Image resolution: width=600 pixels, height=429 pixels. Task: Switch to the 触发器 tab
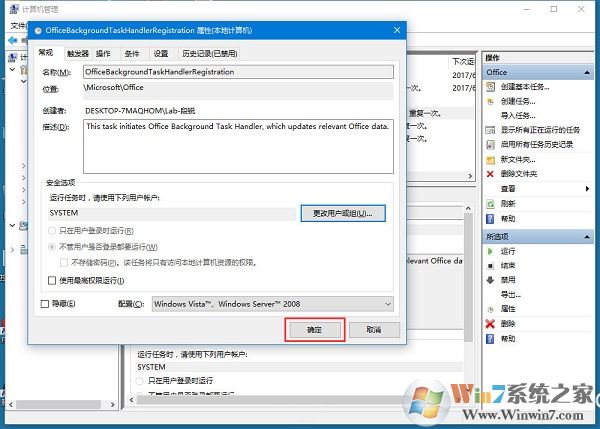click(78, 54)
